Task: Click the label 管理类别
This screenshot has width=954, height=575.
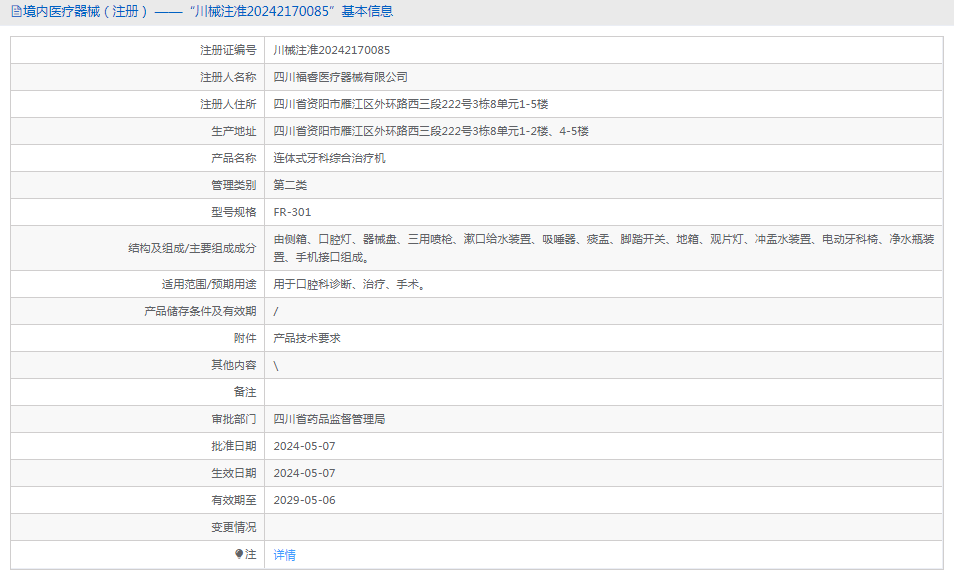Action: tap(234, 185)
